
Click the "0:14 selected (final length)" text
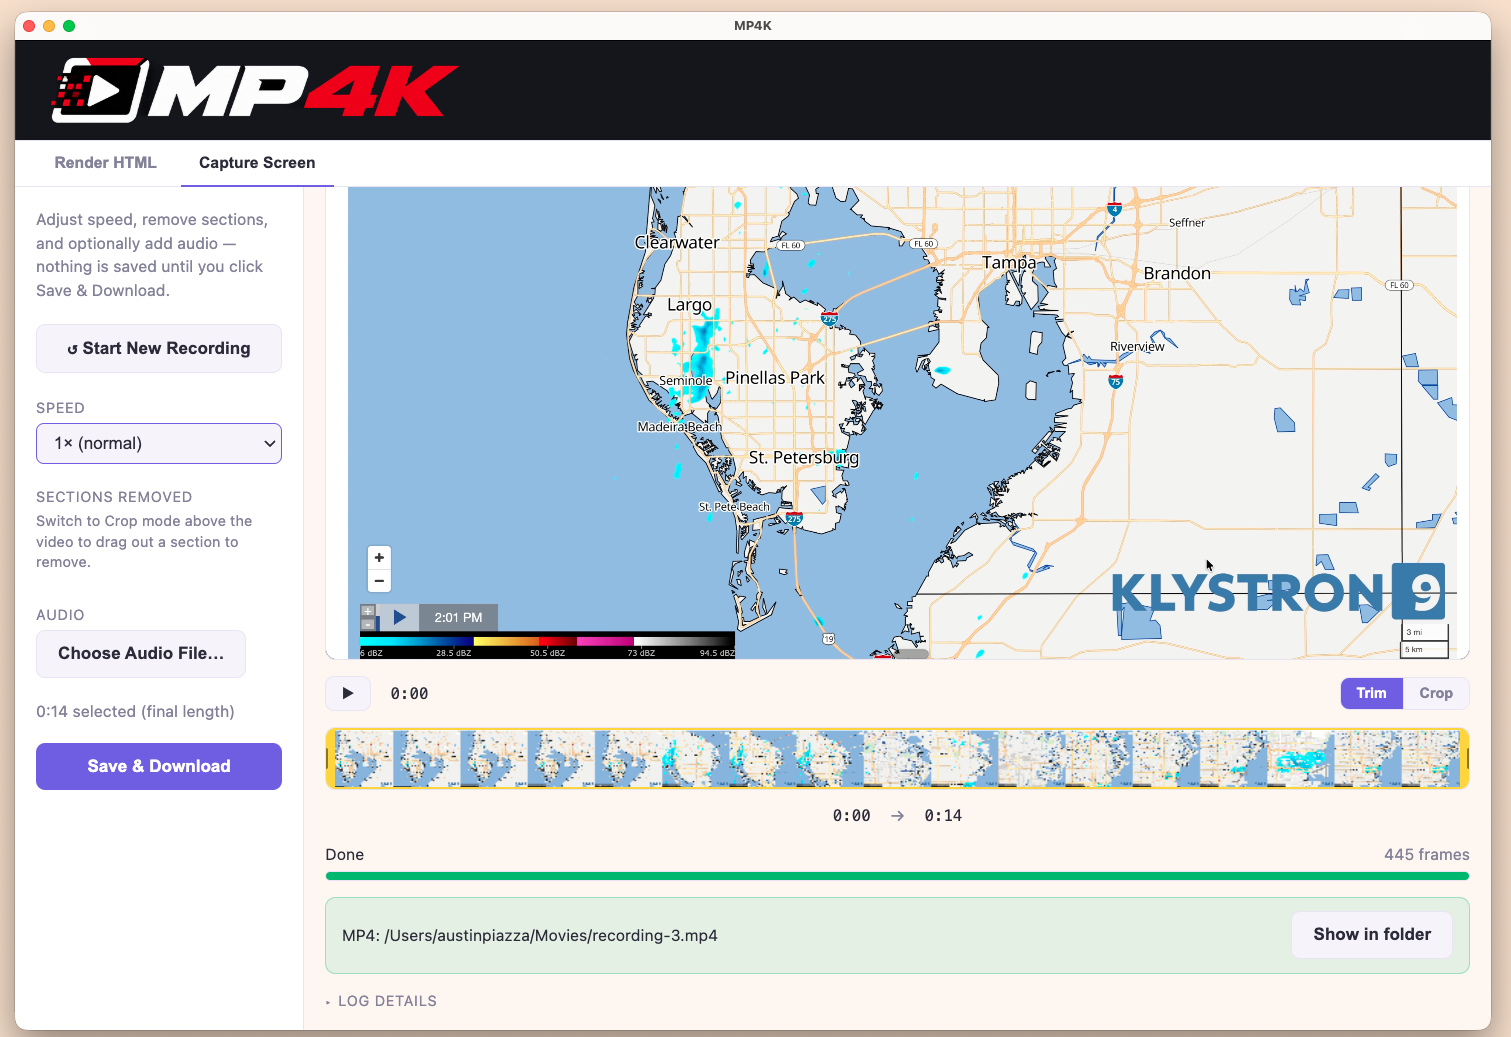(x=135, y=712)
